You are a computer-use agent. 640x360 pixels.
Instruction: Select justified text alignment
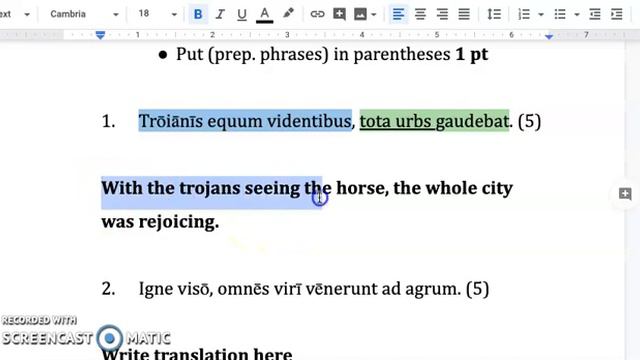pos(464,14)
